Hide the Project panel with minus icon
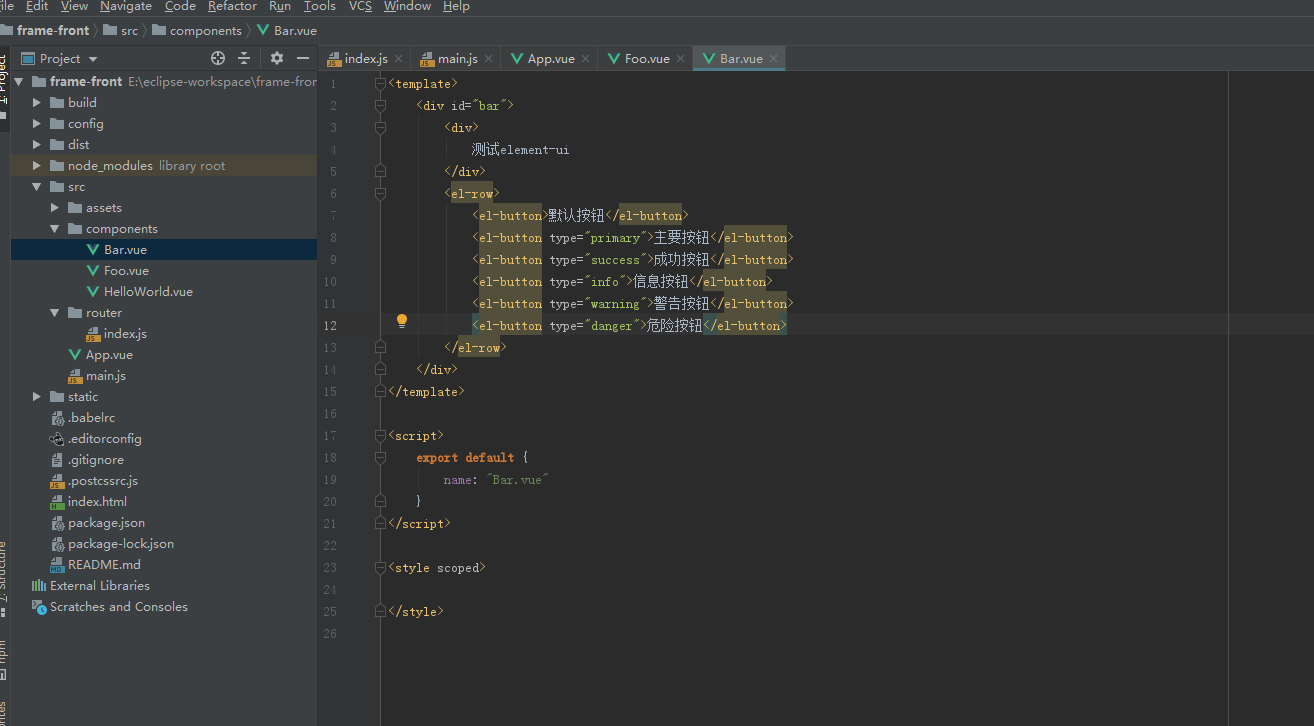Viewport: 1314px width, 726px height. [303, 59]
